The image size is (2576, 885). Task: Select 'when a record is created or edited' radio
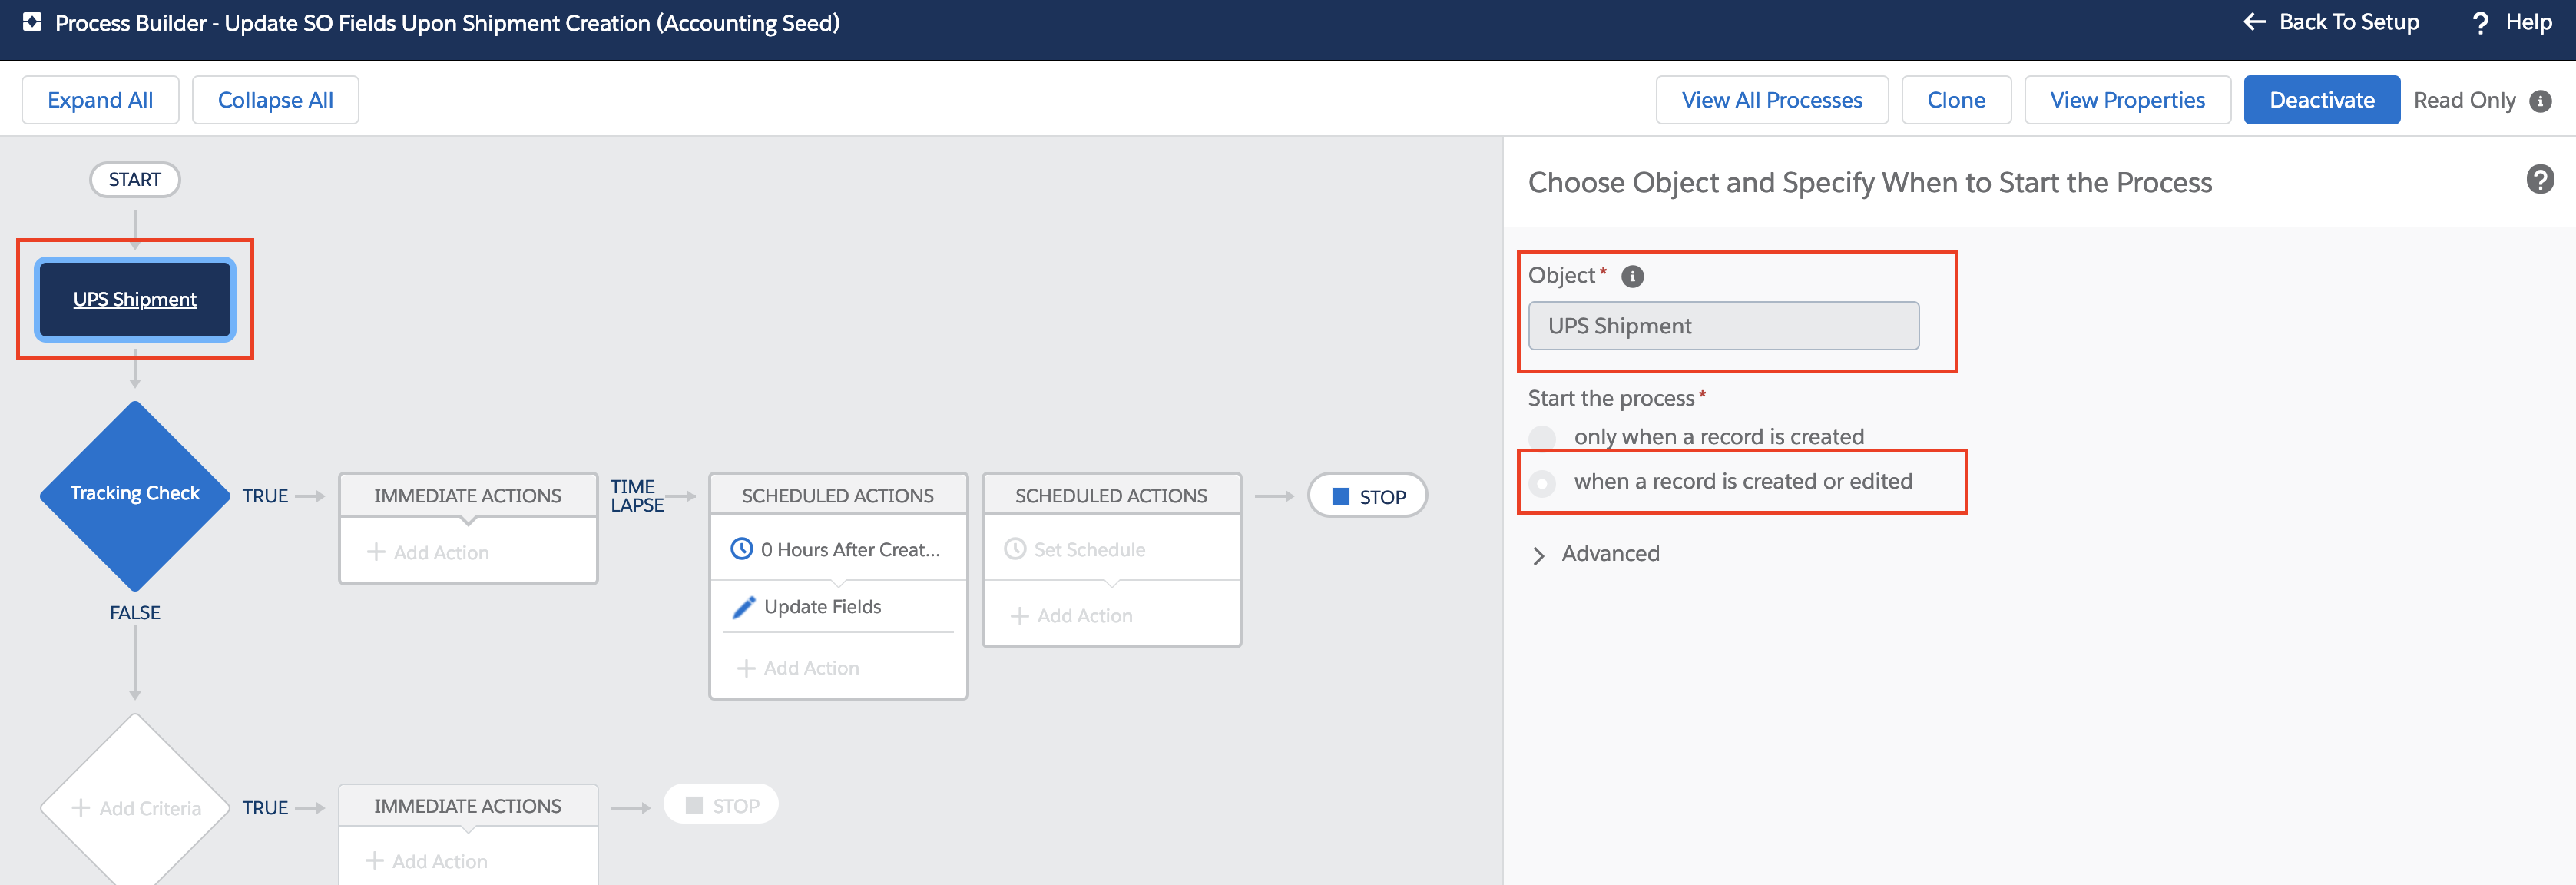[1542, 483]
